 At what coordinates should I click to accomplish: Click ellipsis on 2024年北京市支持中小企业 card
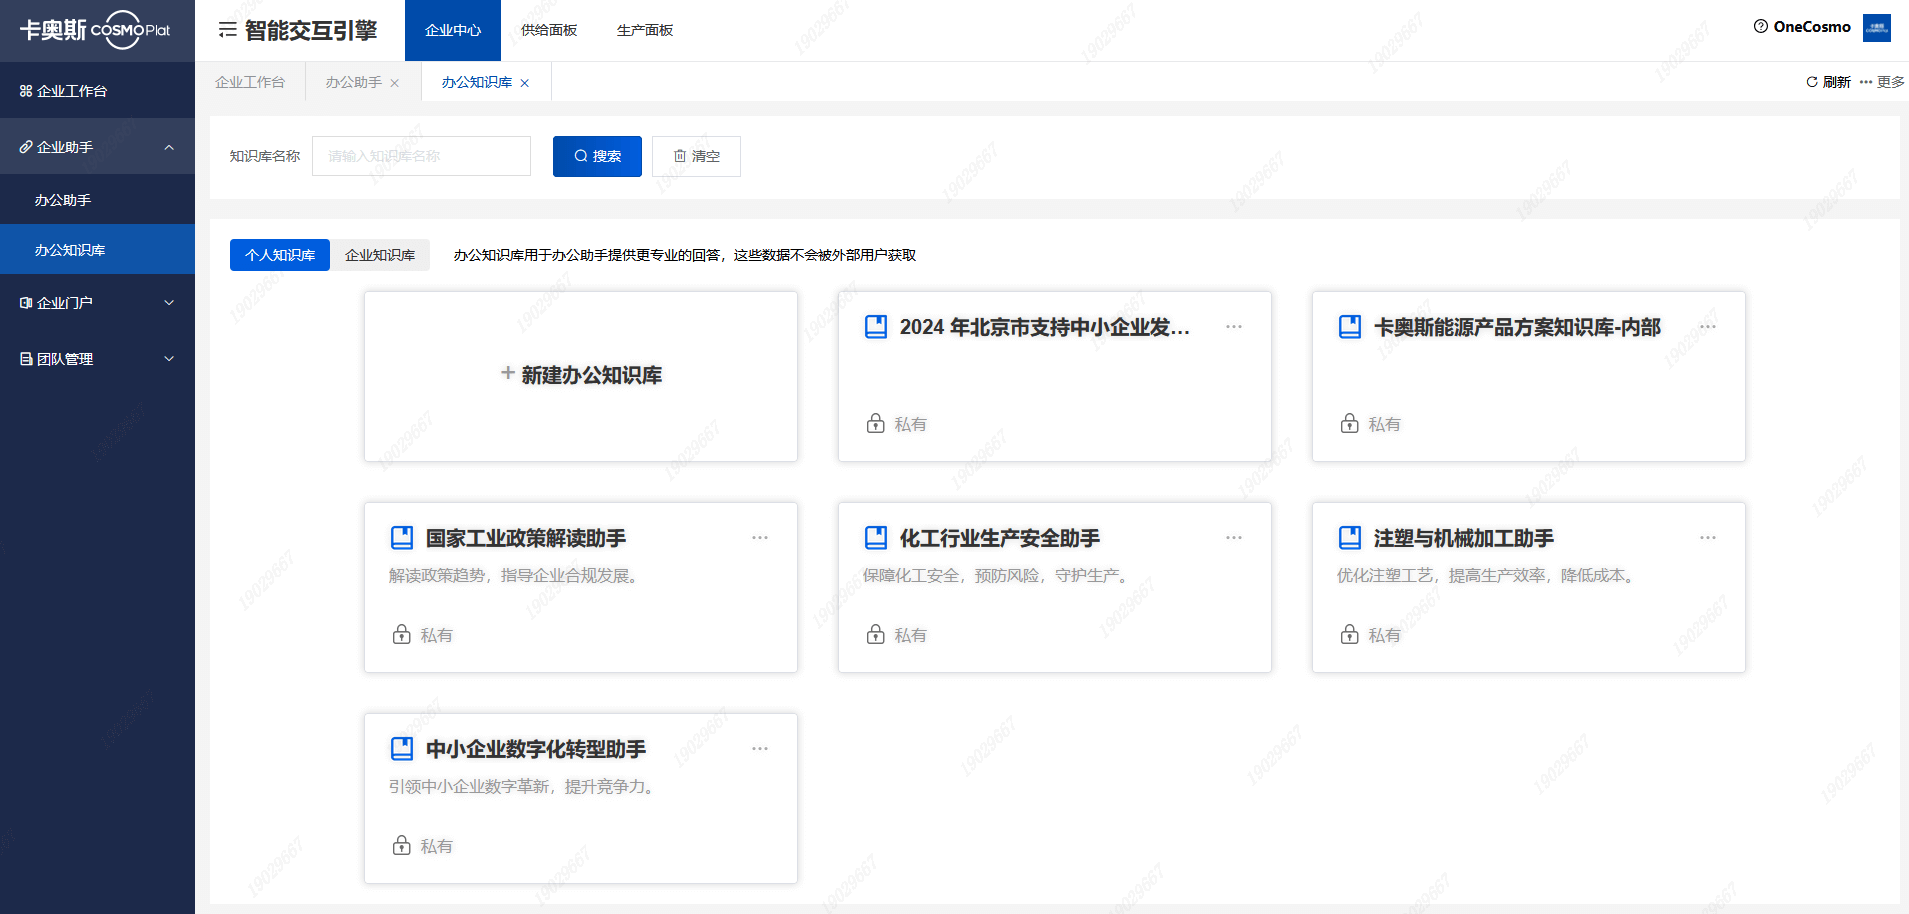coord(1234,327)
